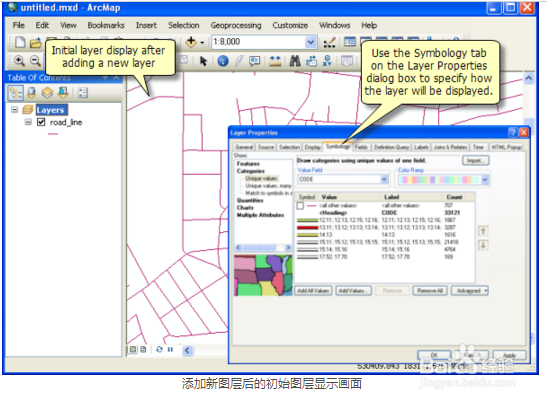547x402 pixels.
Task: Select the Measure ruler tool
Action: (x=275, y=61)
